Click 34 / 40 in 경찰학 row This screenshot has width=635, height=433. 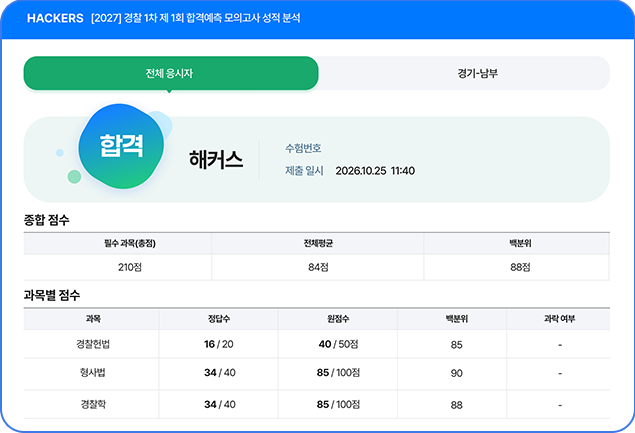tap(219, 405)
